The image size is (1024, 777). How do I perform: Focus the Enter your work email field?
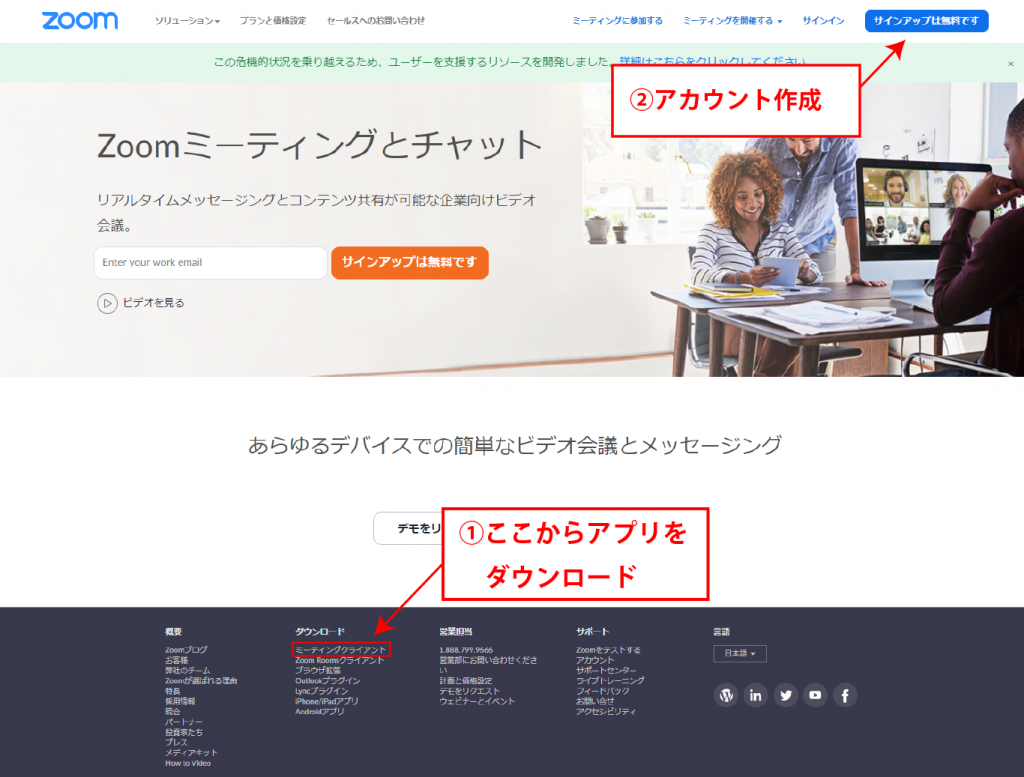[x=210, y=262]
